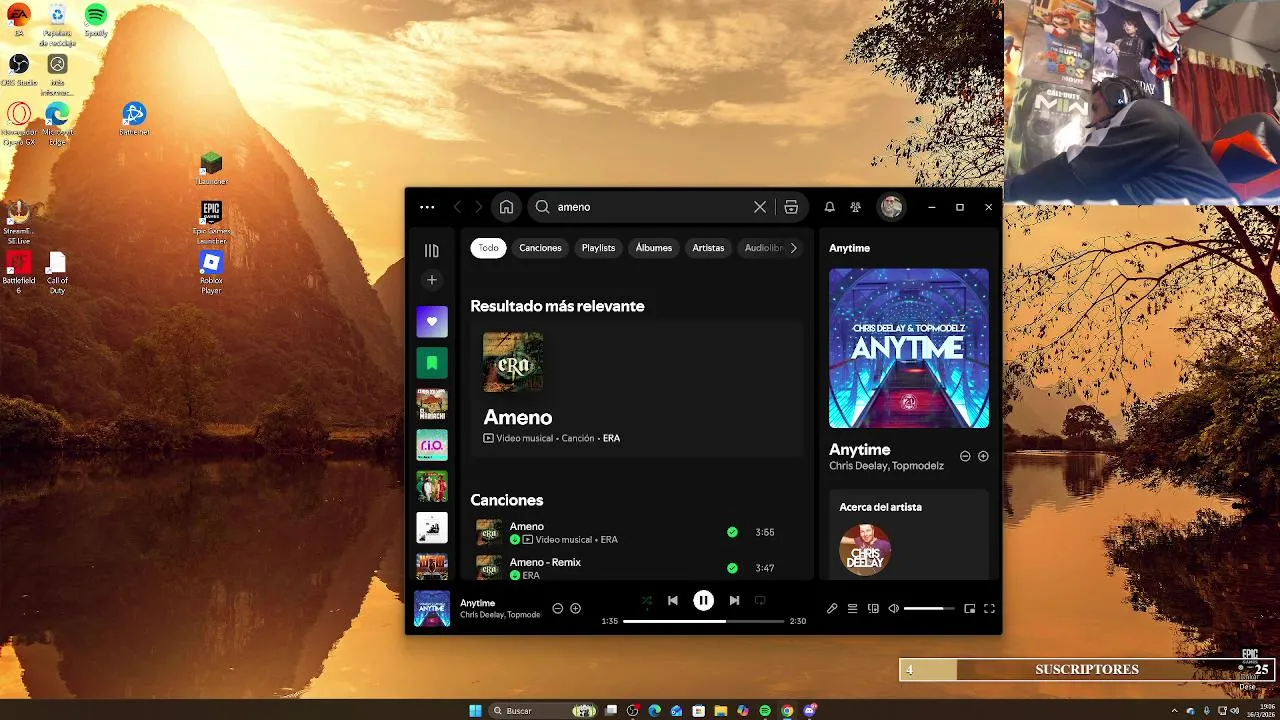Click the minus-circle icon in the right panel
The image size is (1280, 720).
coord(965,456)
